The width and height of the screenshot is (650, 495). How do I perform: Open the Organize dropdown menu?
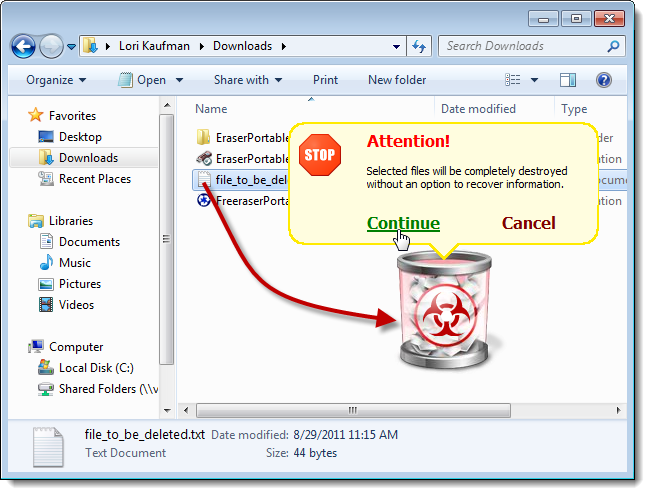[x=56, y=80]
